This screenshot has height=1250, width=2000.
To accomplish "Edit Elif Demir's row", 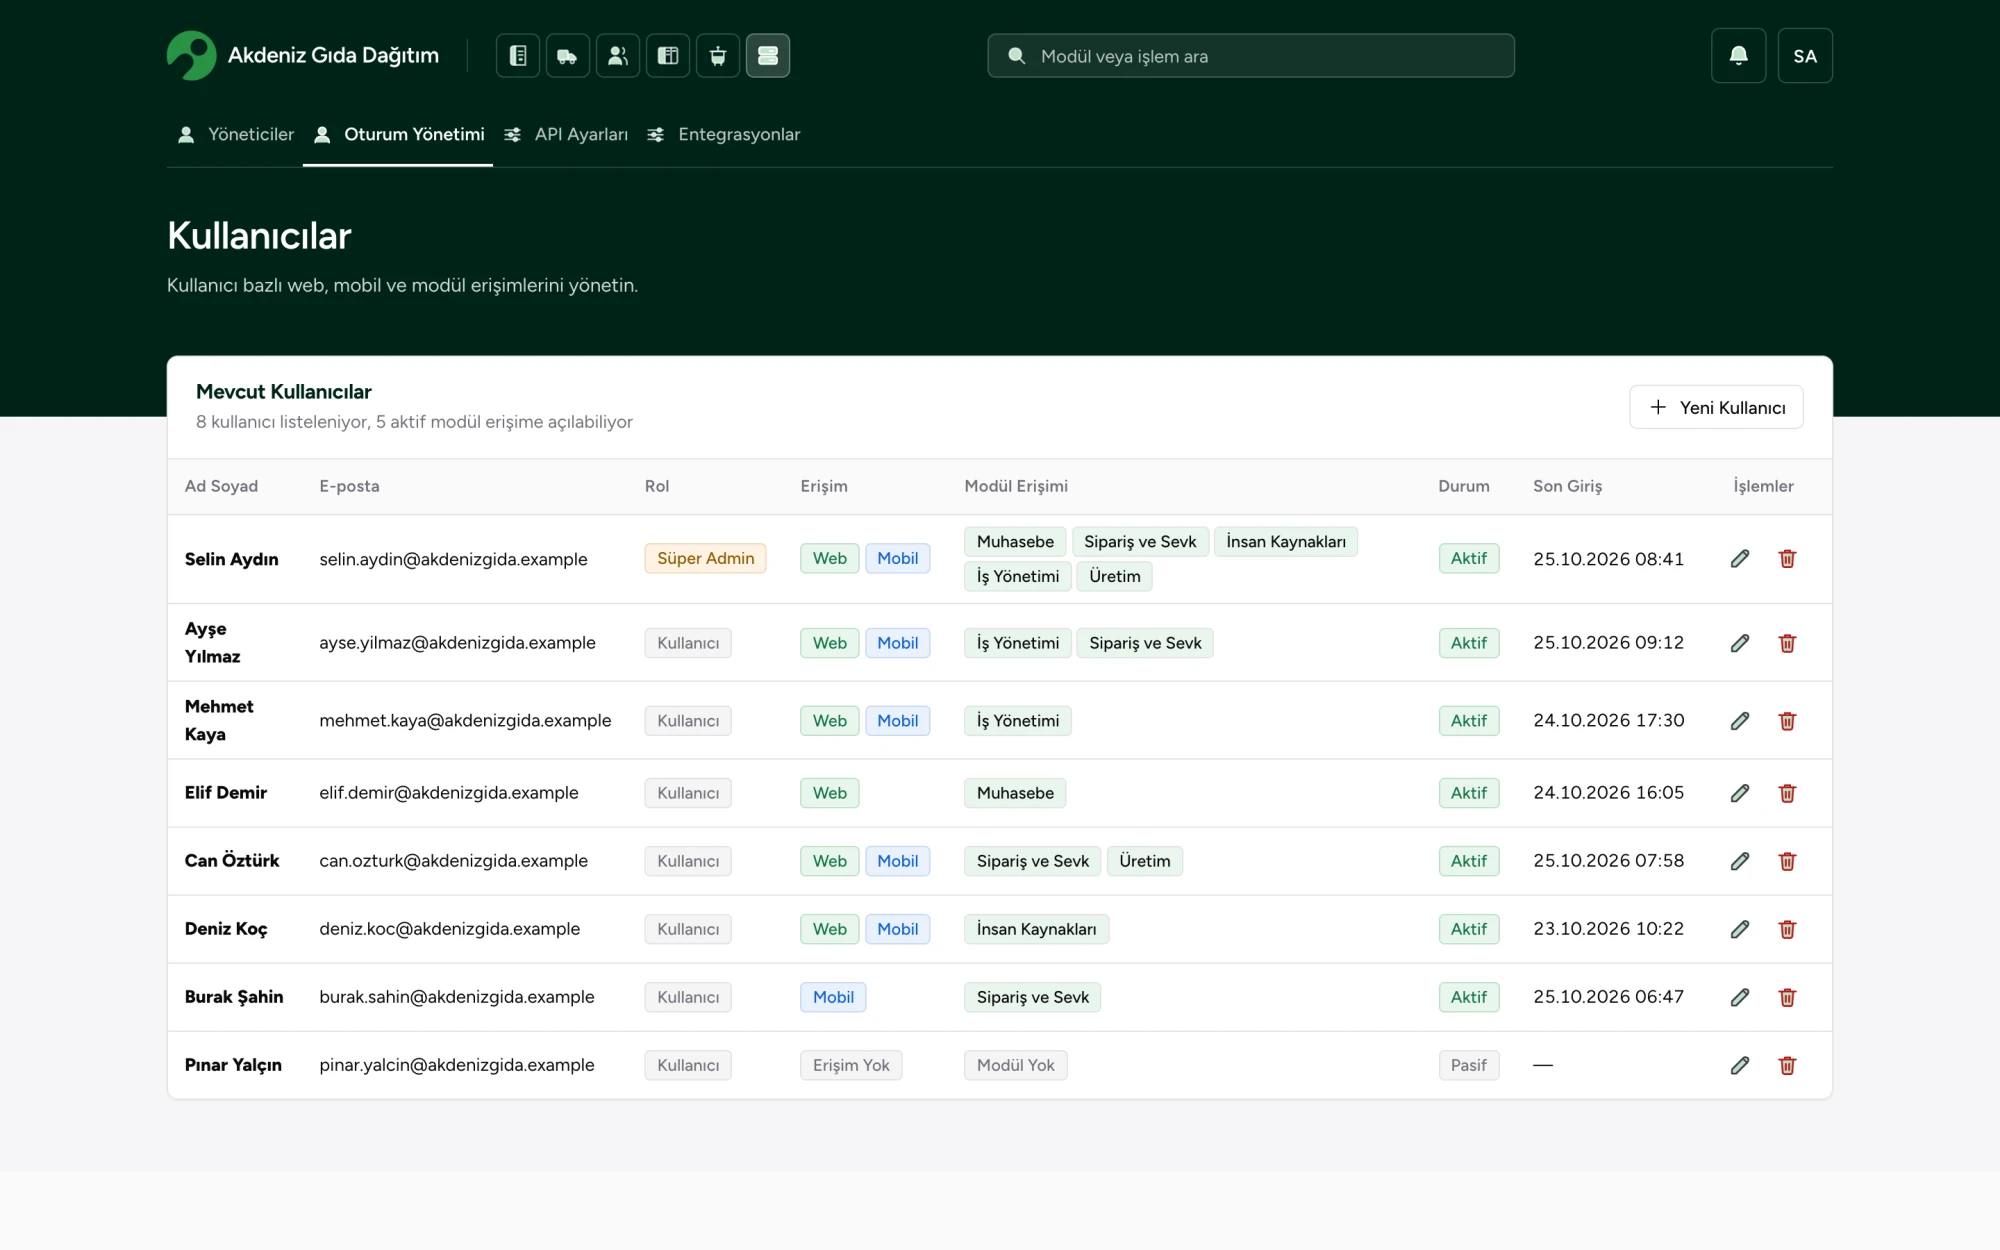I will [1740, 793].
